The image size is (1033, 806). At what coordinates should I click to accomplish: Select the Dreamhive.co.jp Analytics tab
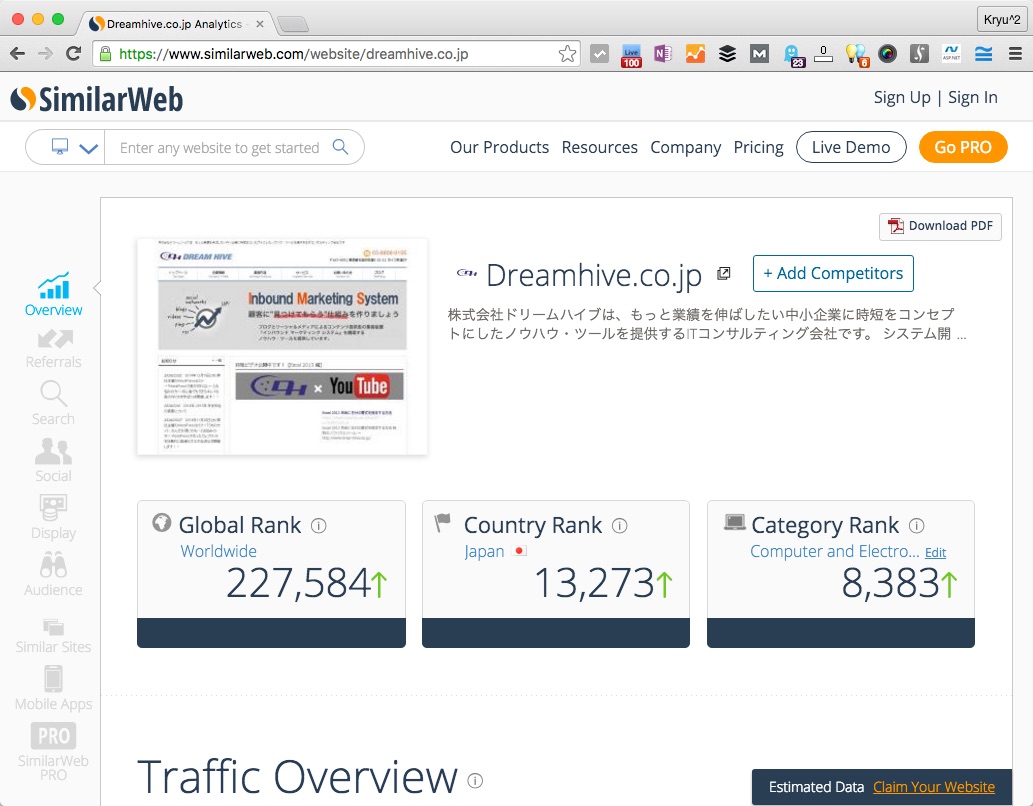pyautogui.click(x=175, y=24)
